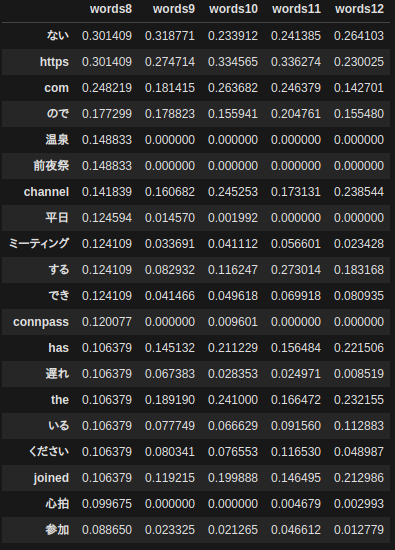Select the 'the' row label

coord(60,400)
